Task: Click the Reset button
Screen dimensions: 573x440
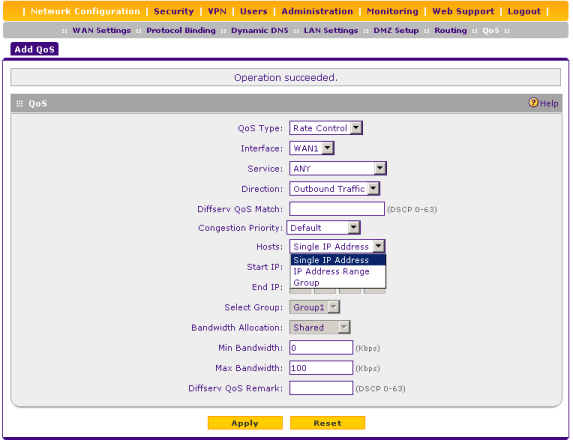Action: pyautogui.click(x=327, y=423)
